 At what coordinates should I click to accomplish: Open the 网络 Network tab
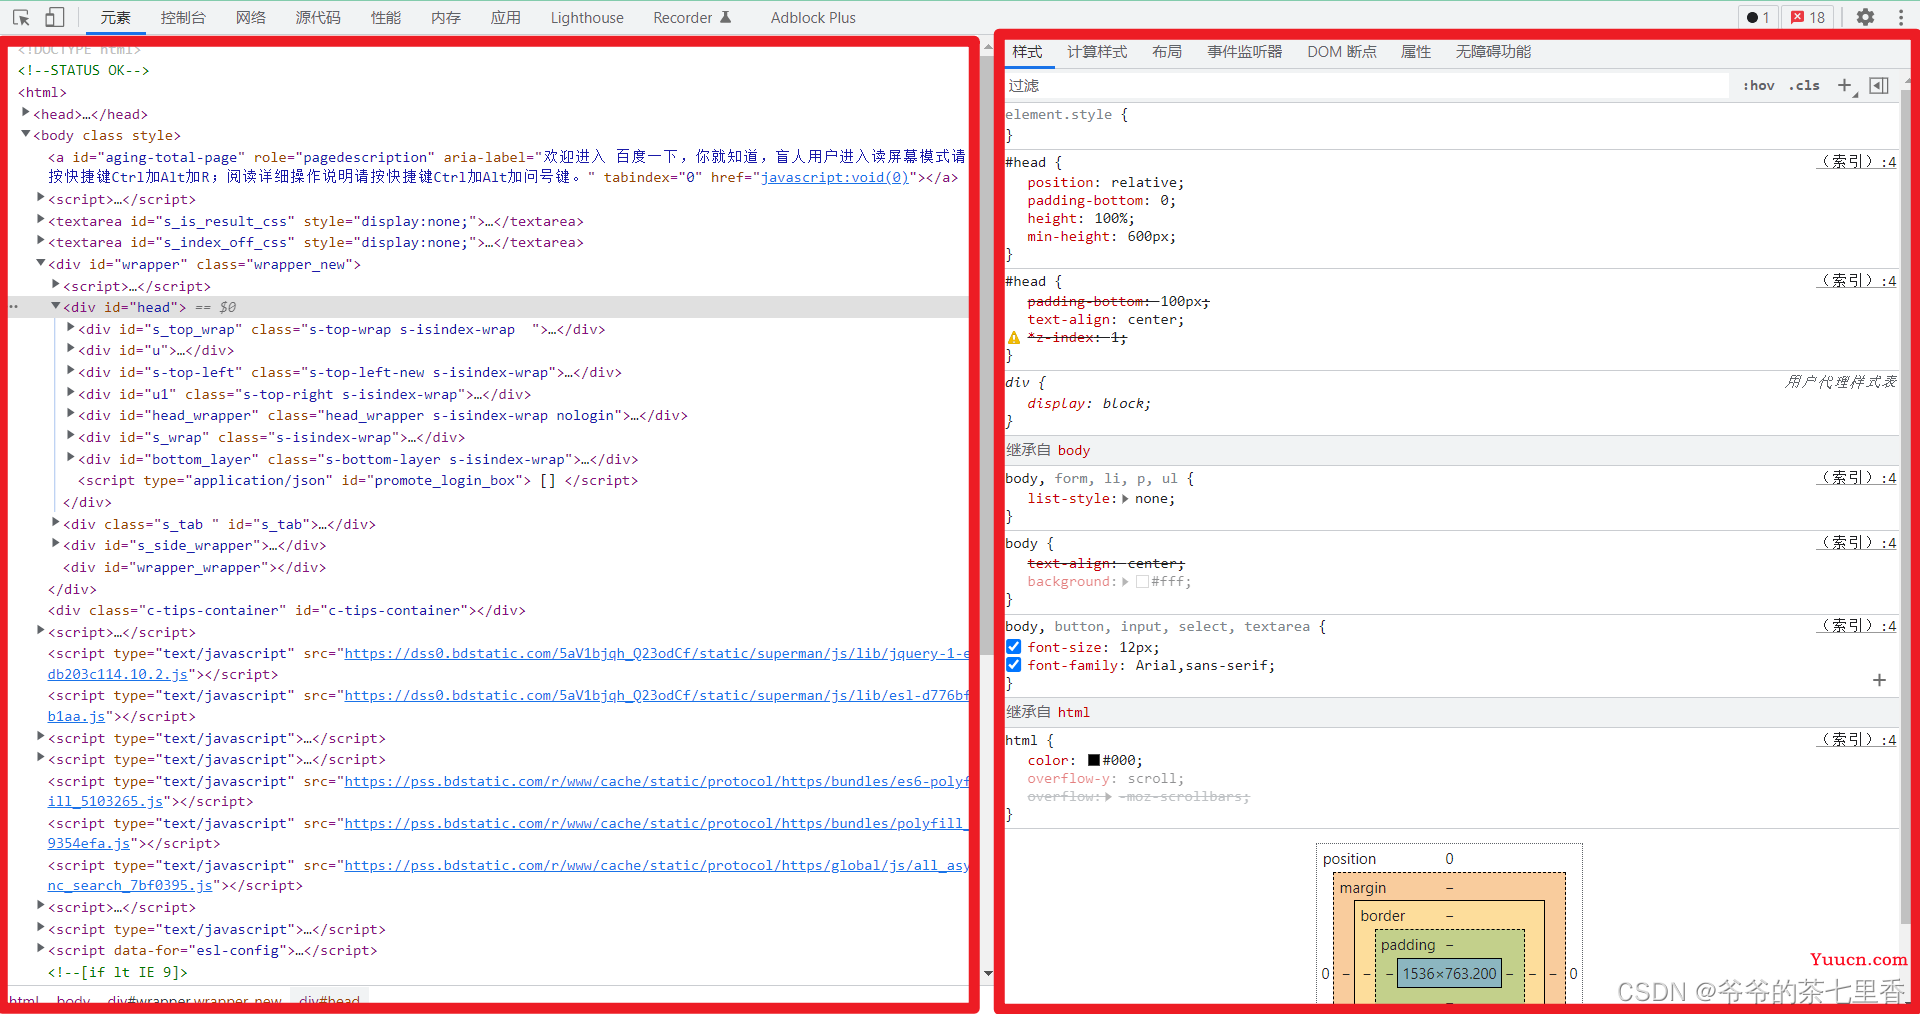tap(251, 17)
